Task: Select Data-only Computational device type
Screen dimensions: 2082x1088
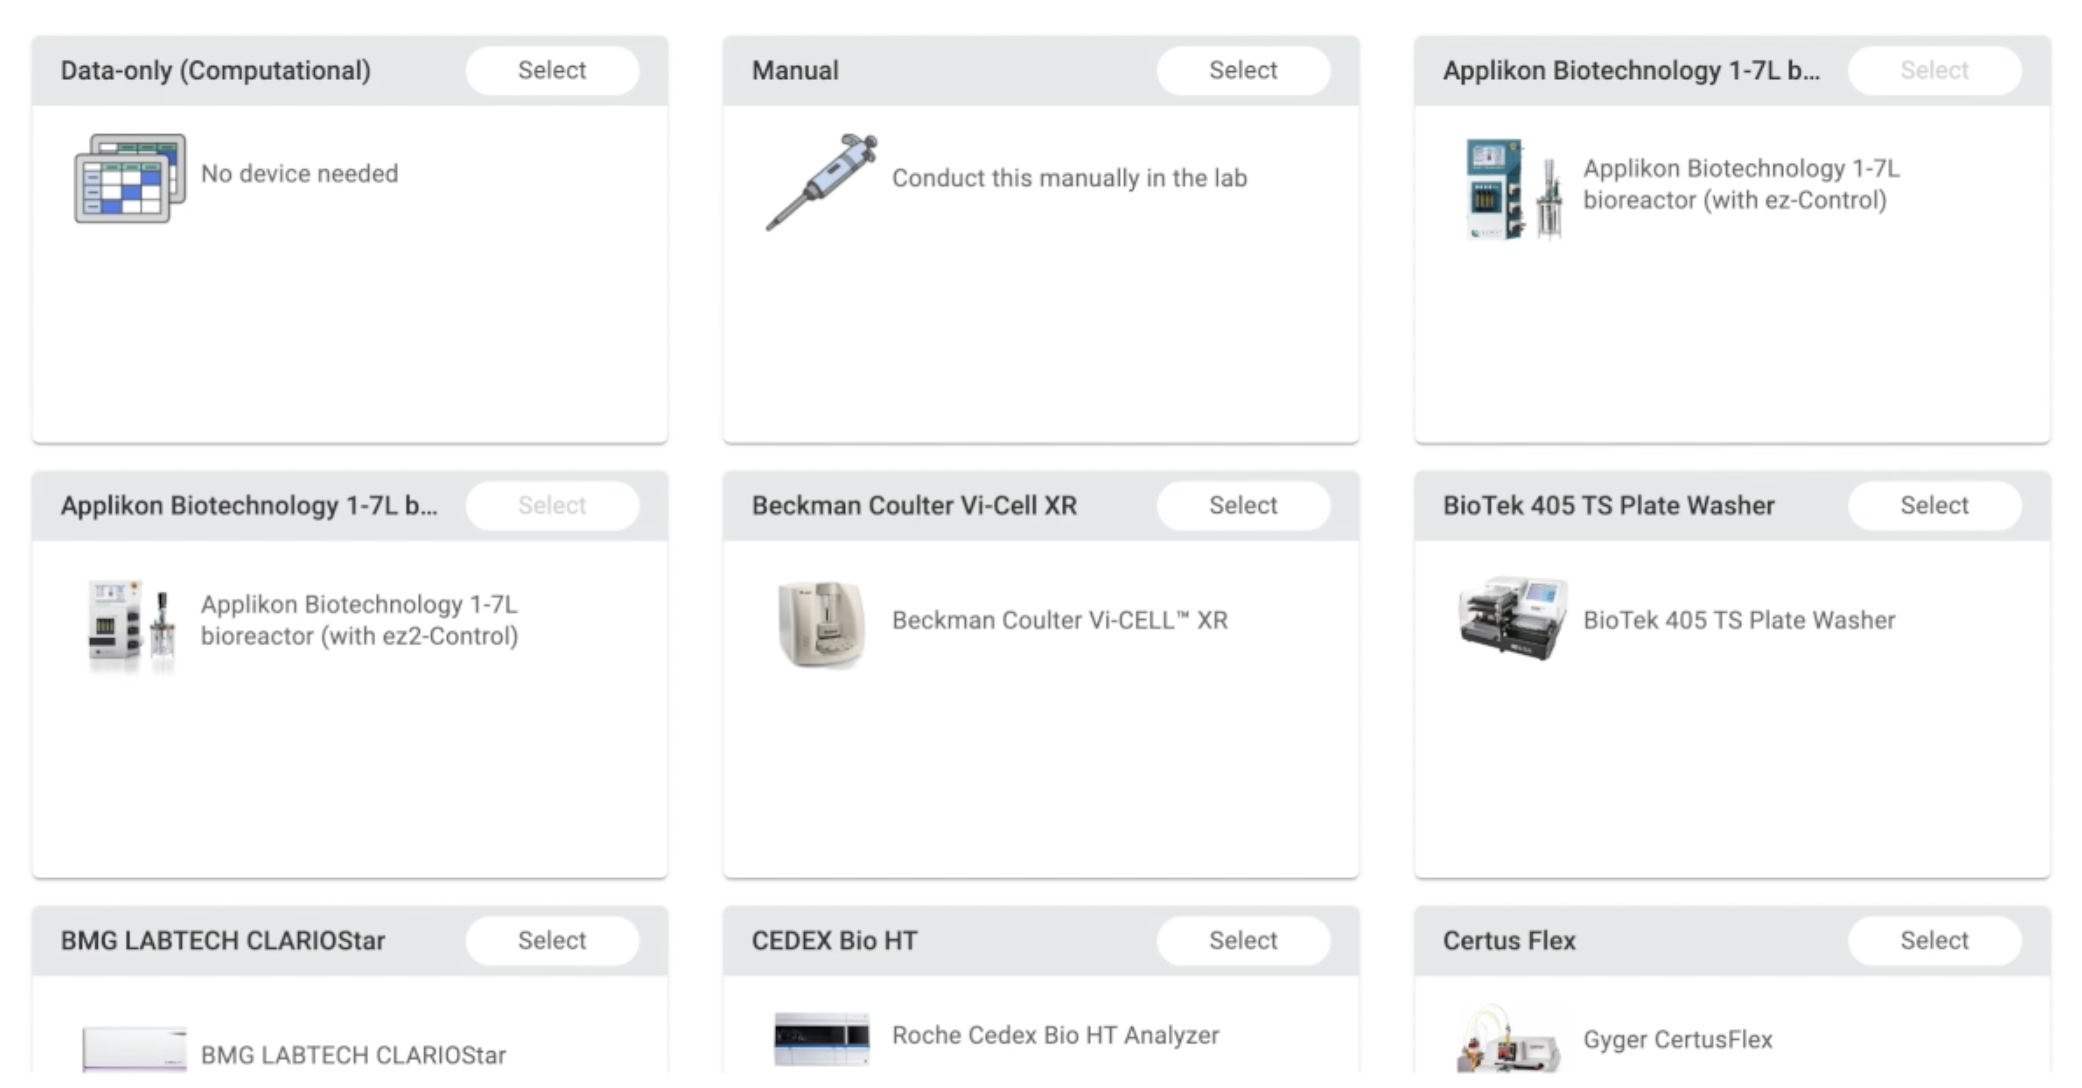Action: 552,69
